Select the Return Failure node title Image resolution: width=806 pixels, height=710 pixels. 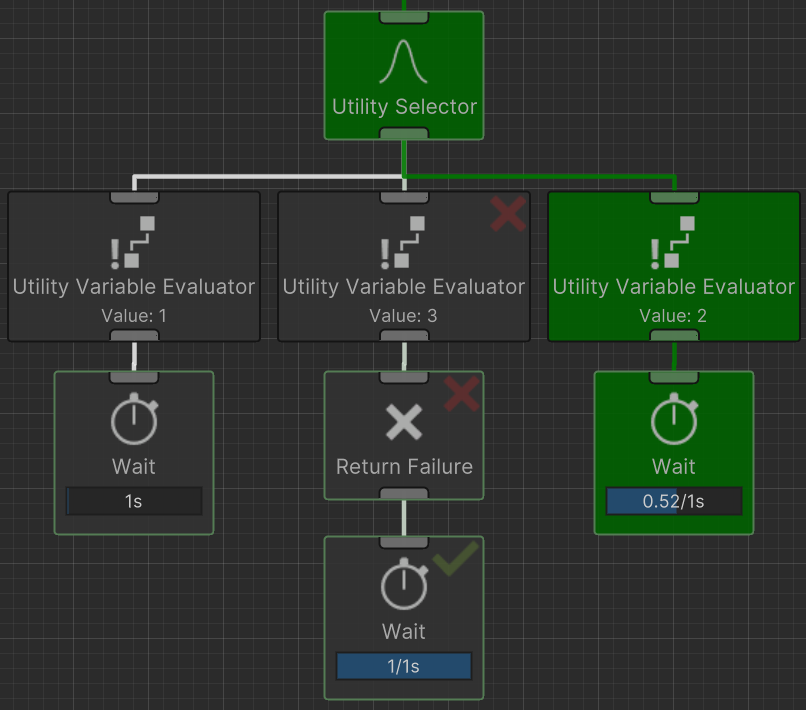(x=403, y=467)
